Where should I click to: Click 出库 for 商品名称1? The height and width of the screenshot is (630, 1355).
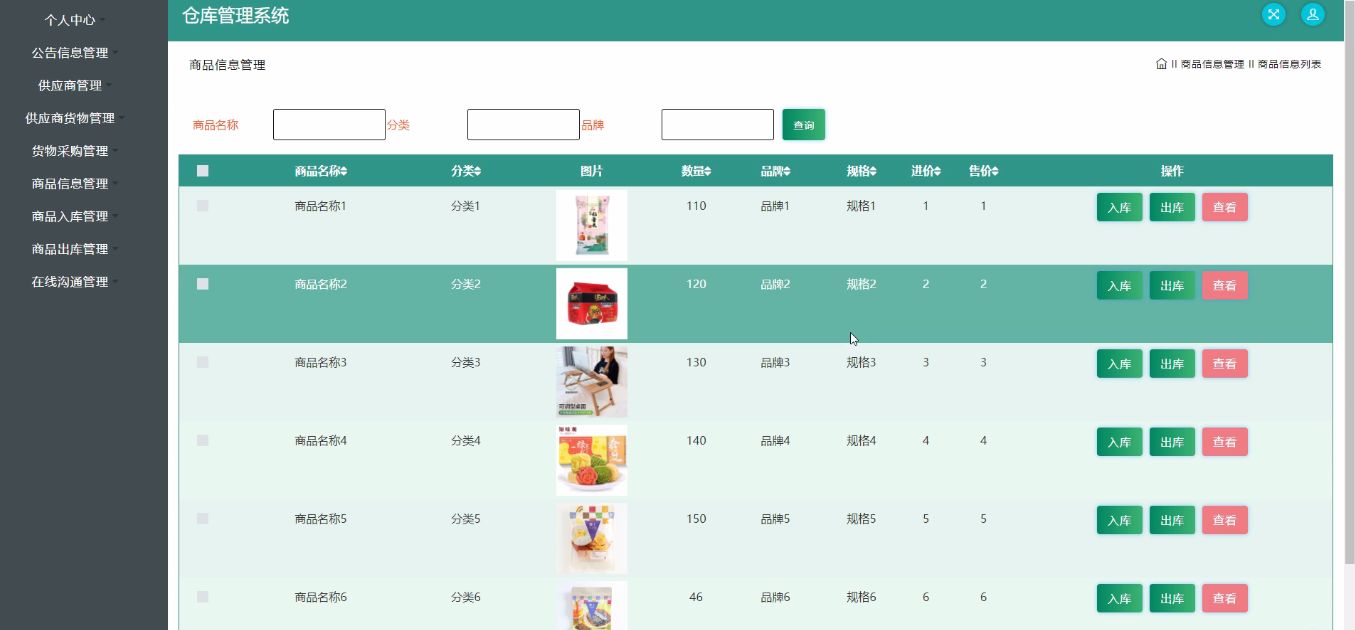click(1172, 208)
